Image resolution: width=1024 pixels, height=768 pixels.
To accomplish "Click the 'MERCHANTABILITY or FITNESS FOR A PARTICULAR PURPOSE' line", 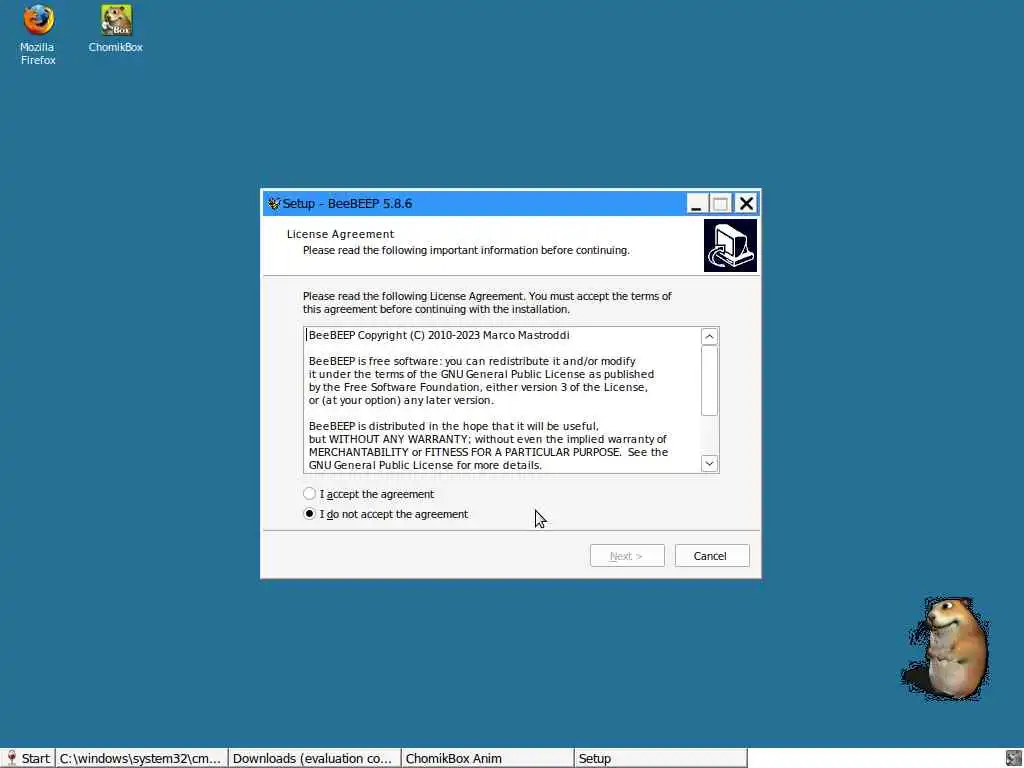I will (x=465, y=452).
